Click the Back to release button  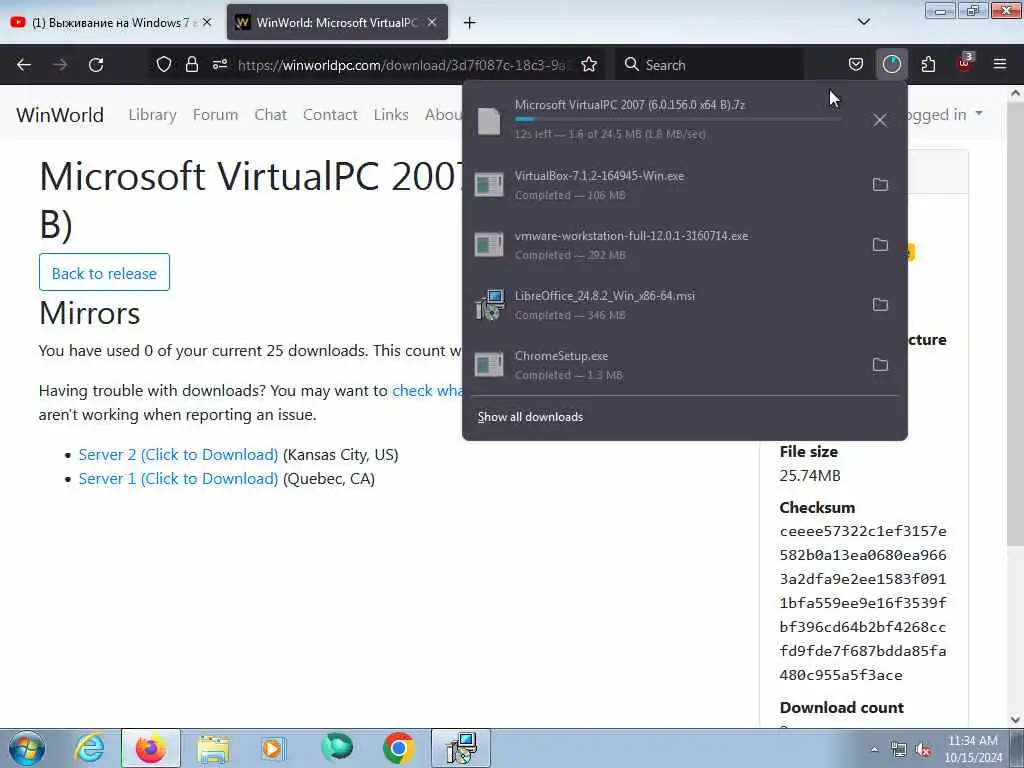point(104,272)
